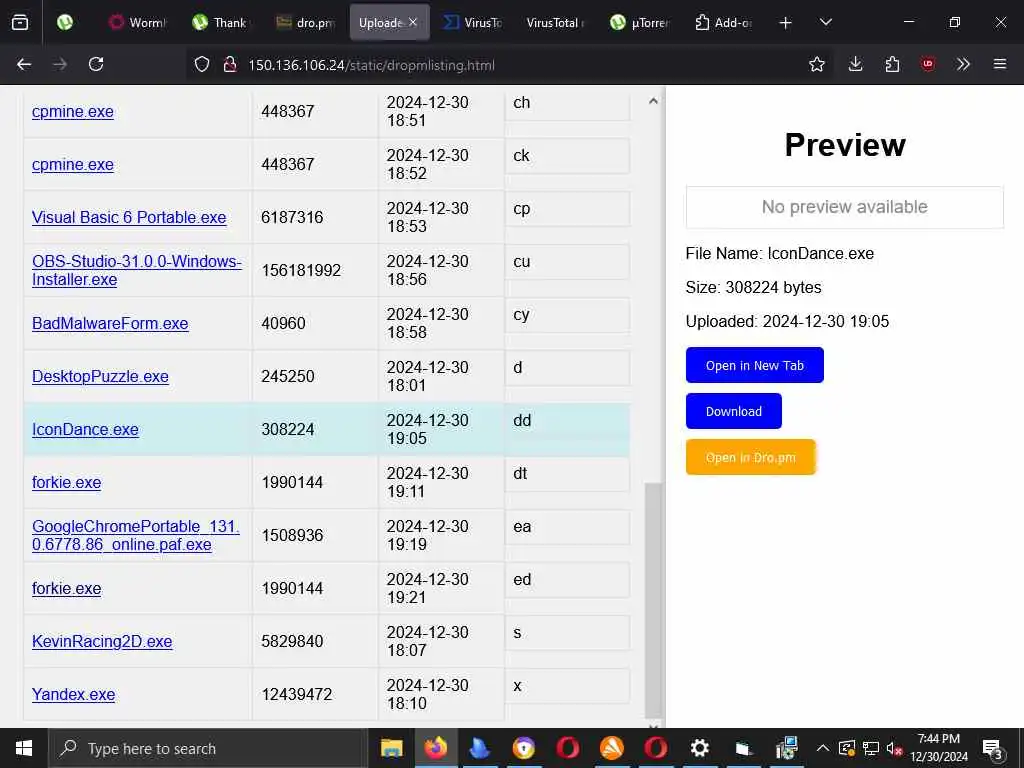
Task: Close the active Uploade tab
Action: tap(413, 22)
